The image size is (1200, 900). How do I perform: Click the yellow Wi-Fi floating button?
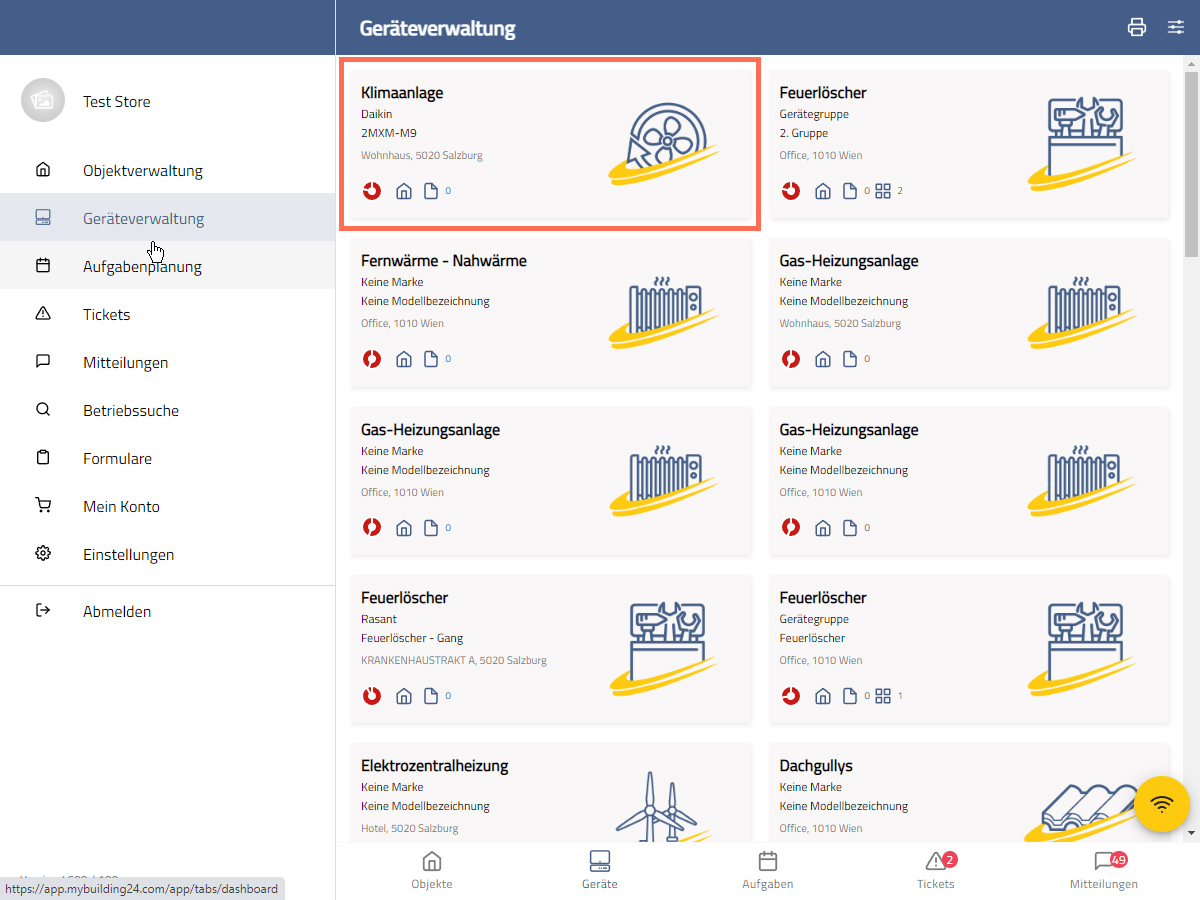[x=1162, y=804]
